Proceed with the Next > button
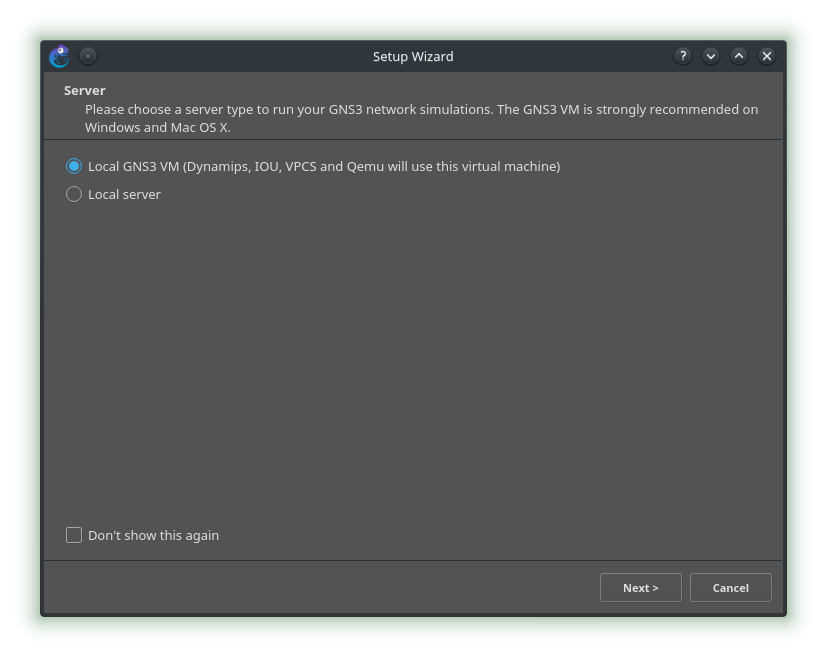827x657 pixels. click(x=640, y=587)
